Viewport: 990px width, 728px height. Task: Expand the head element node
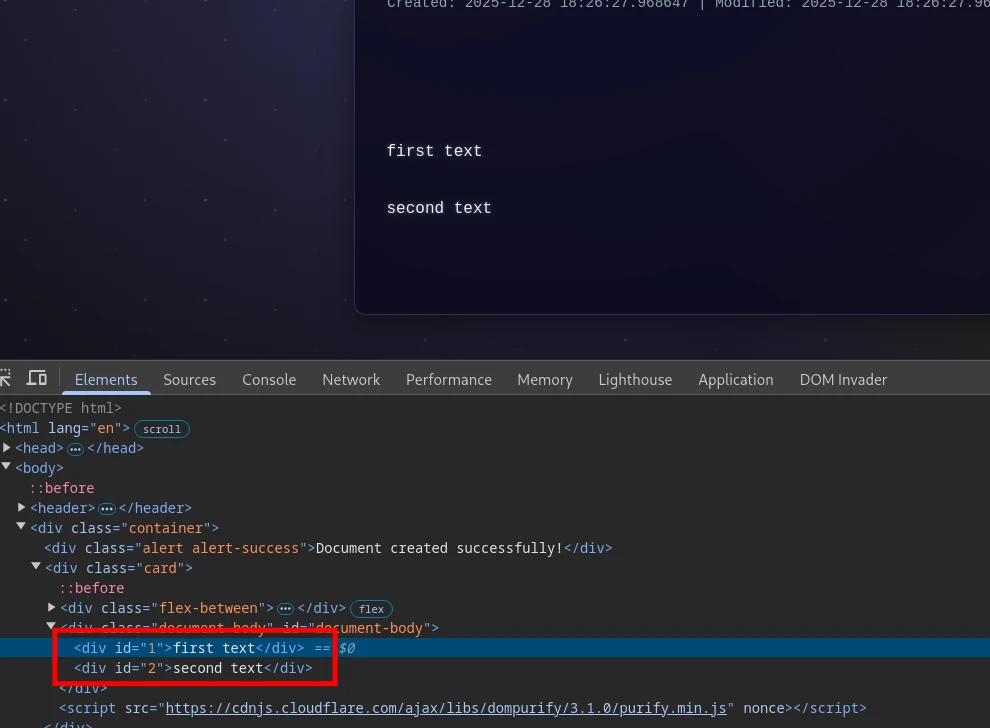pyautogui.click(x=7, y=448)
